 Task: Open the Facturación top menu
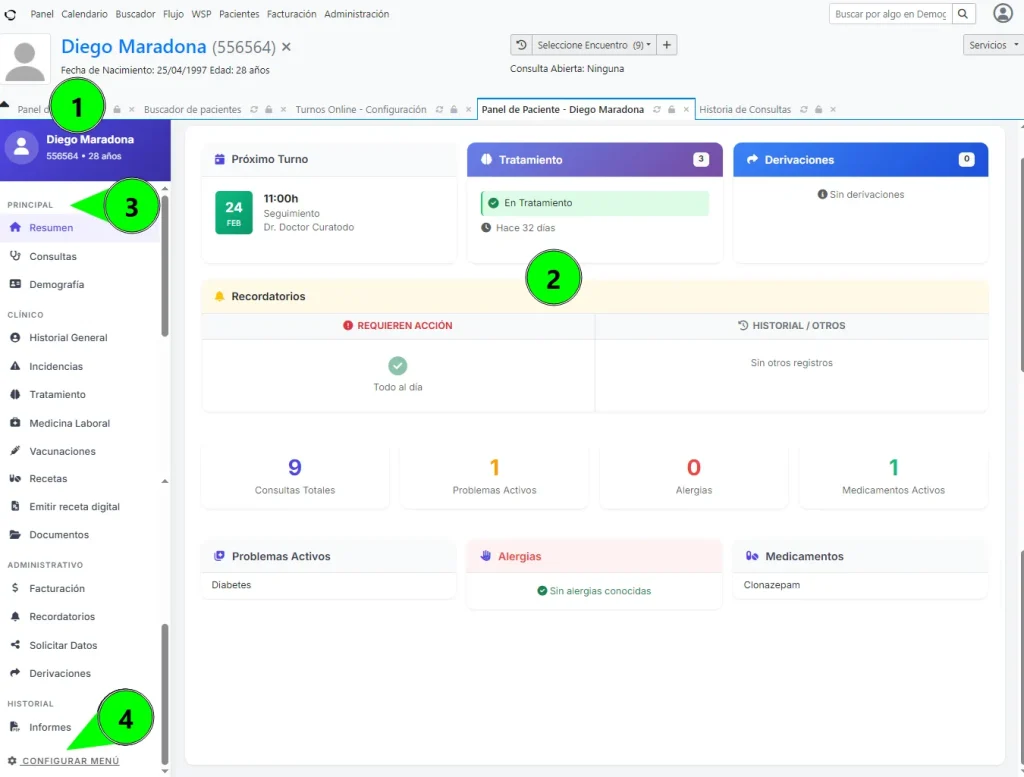pyautogui.click(x=291, y=14)
